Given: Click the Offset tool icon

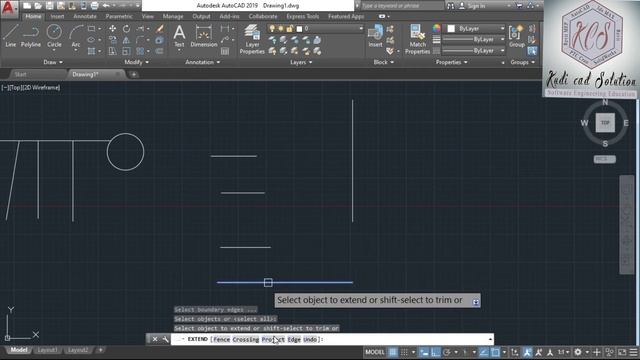Looking at the screenshot, I should [x=160, y=51].
